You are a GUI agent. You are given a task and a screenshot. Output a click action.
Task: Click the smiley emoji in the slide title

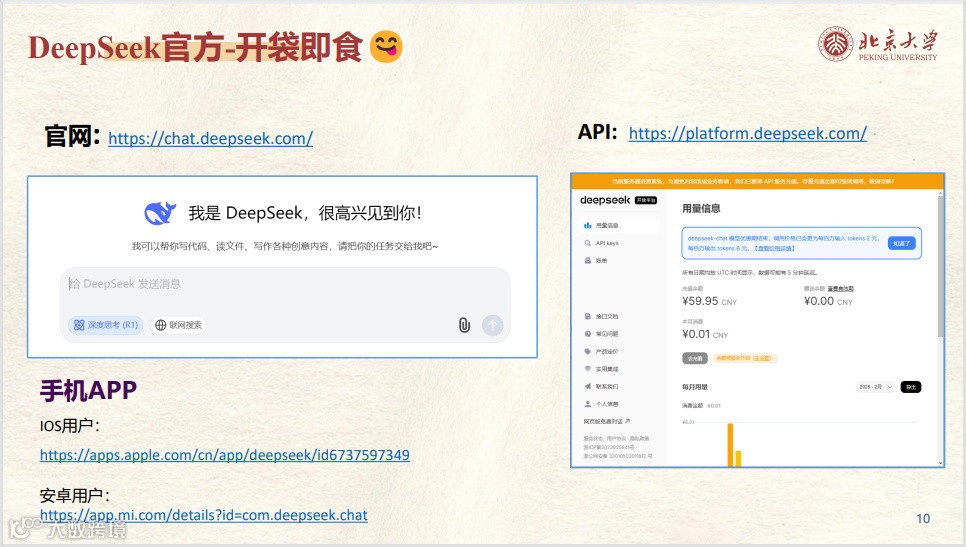386,47
